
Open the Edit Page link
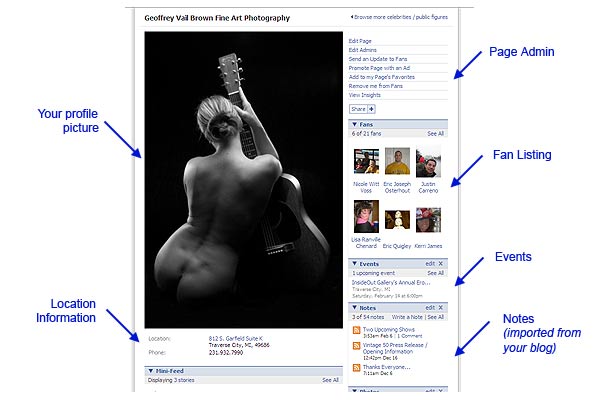tap(360, 41)
